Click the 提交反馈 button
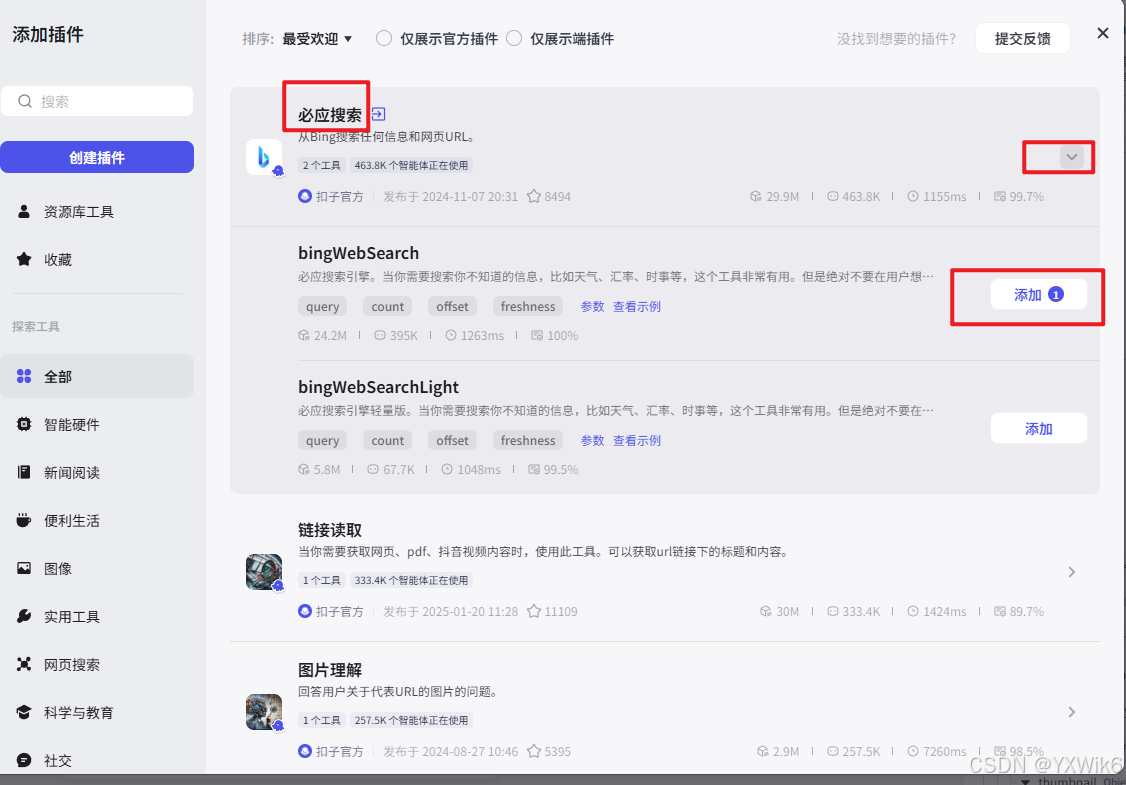 (x=1023, y=38)
